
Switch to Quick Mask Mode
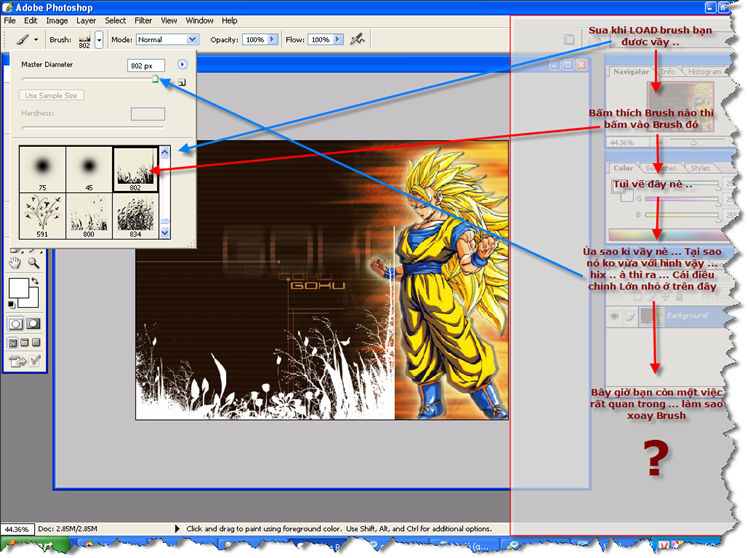coord(33,324)
